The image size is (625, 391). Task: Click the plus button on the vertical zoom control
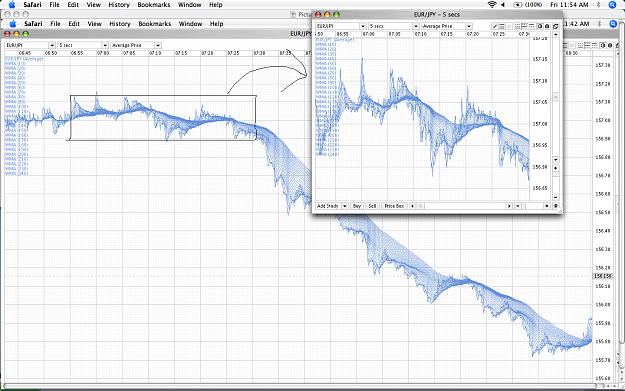[556, 168]
